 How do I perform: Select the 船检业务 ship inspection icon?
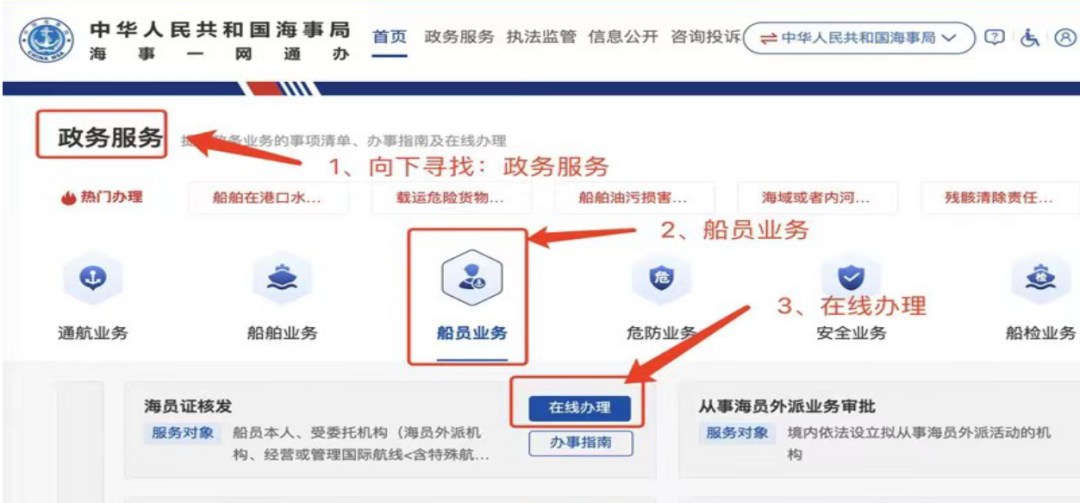[x=1040, y=278]
